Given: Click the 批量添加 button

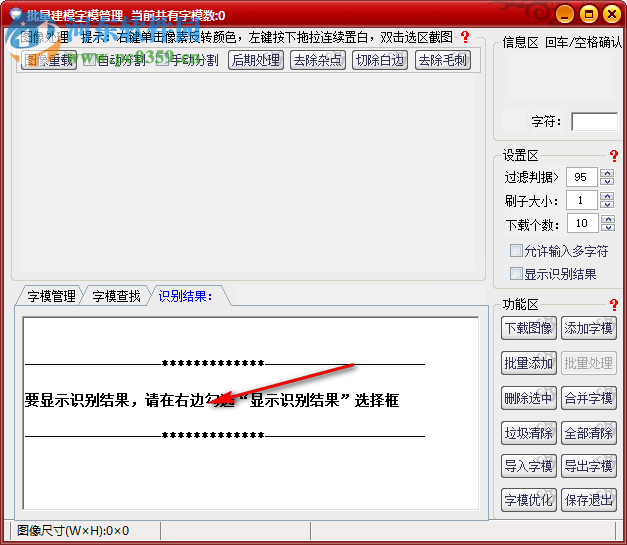Looking at the screenshot, I should click(x=529, y=363).
